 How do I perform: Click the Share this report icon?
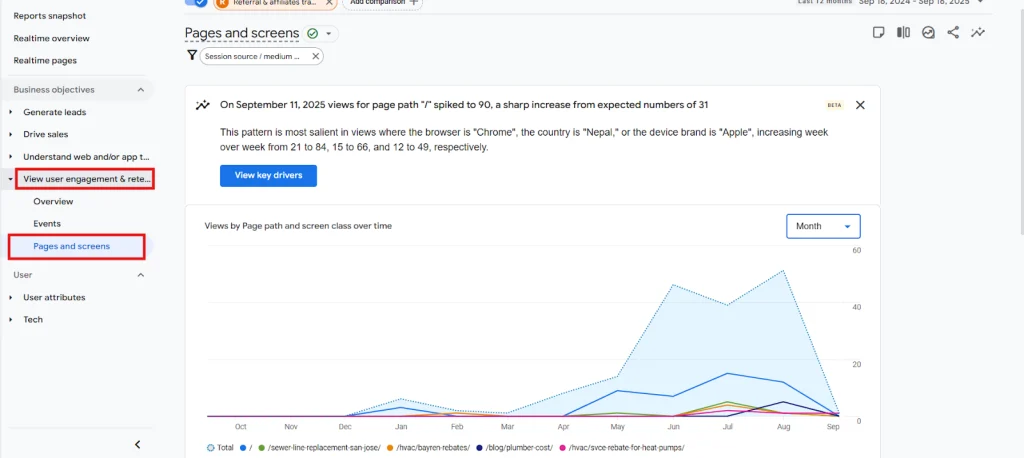tap(953, 32)
